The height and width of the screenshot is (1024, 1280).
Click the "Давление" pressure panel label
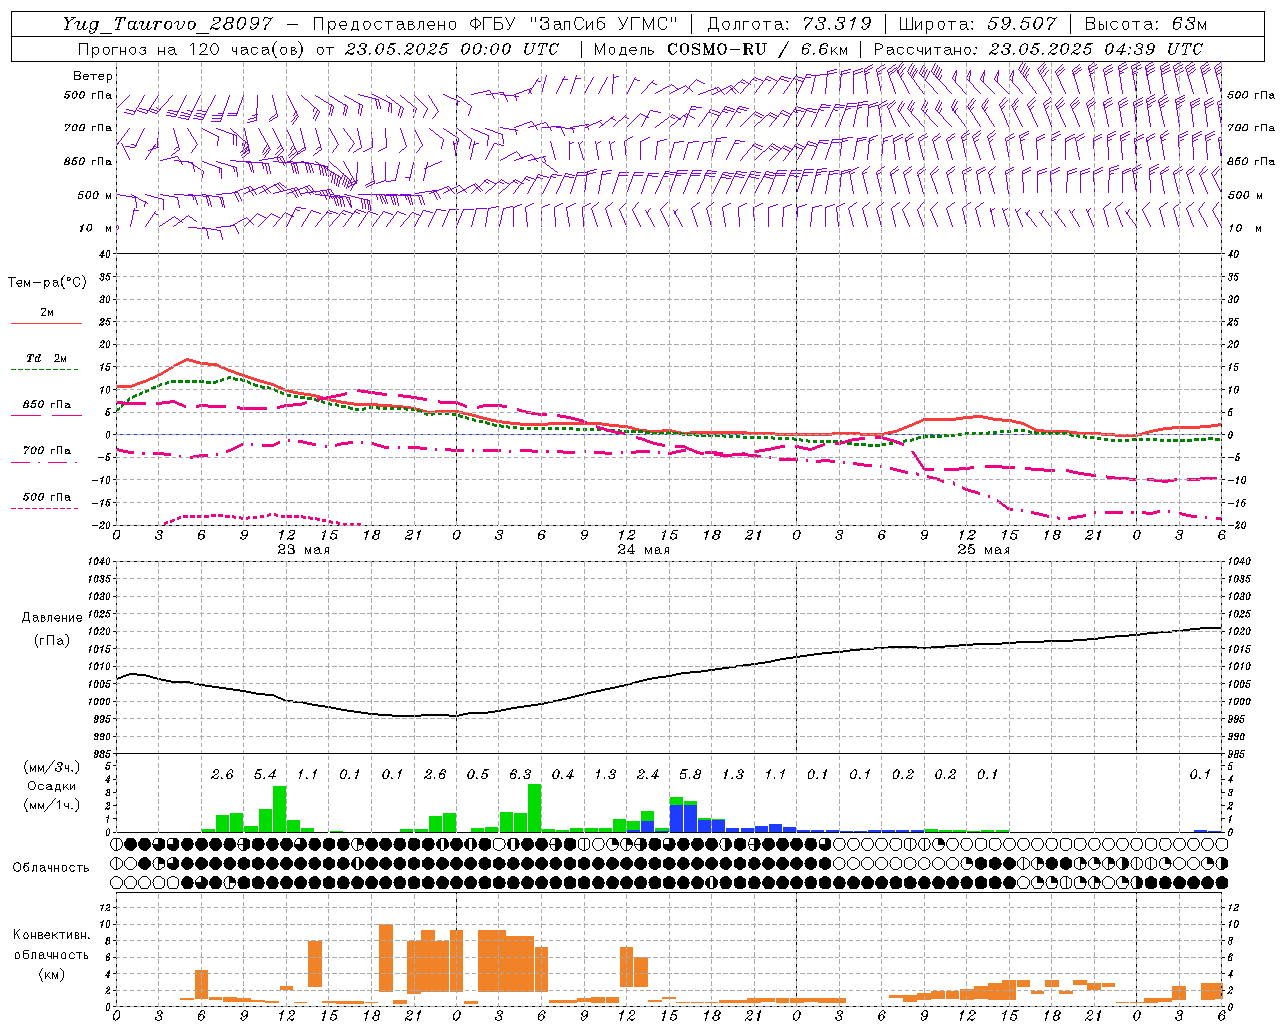pyautogui.click(x=52, y=618)
